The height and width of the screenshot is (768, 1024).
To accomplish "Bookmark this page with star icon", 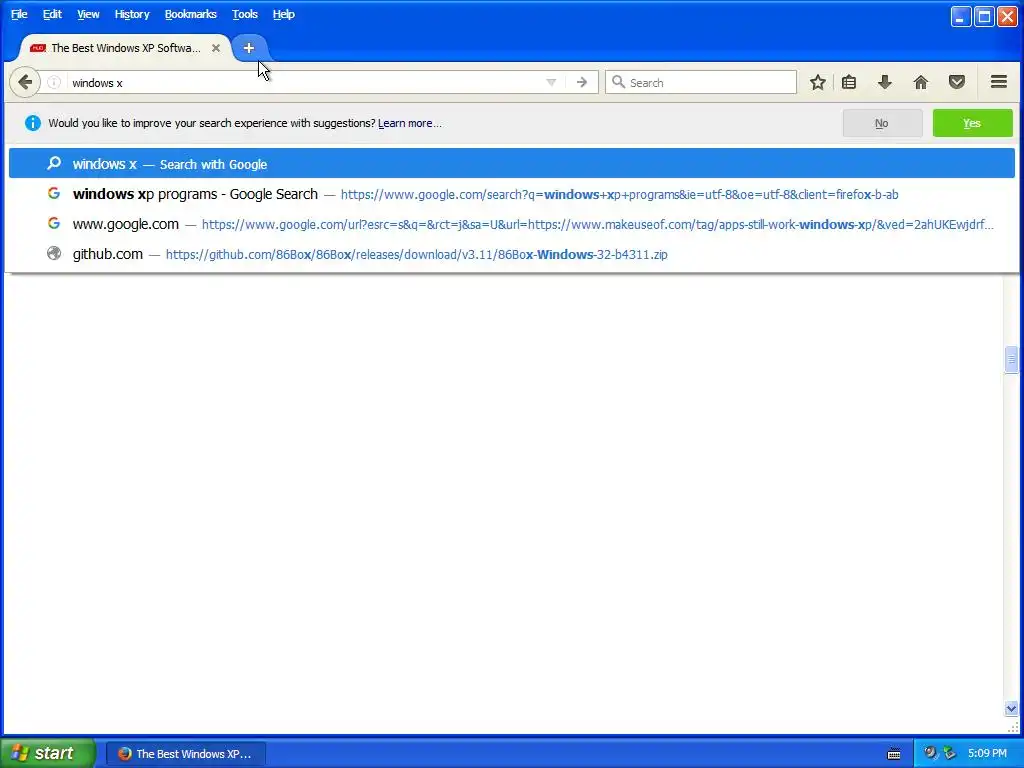I will pyautogui.click(x=818, y=82).
